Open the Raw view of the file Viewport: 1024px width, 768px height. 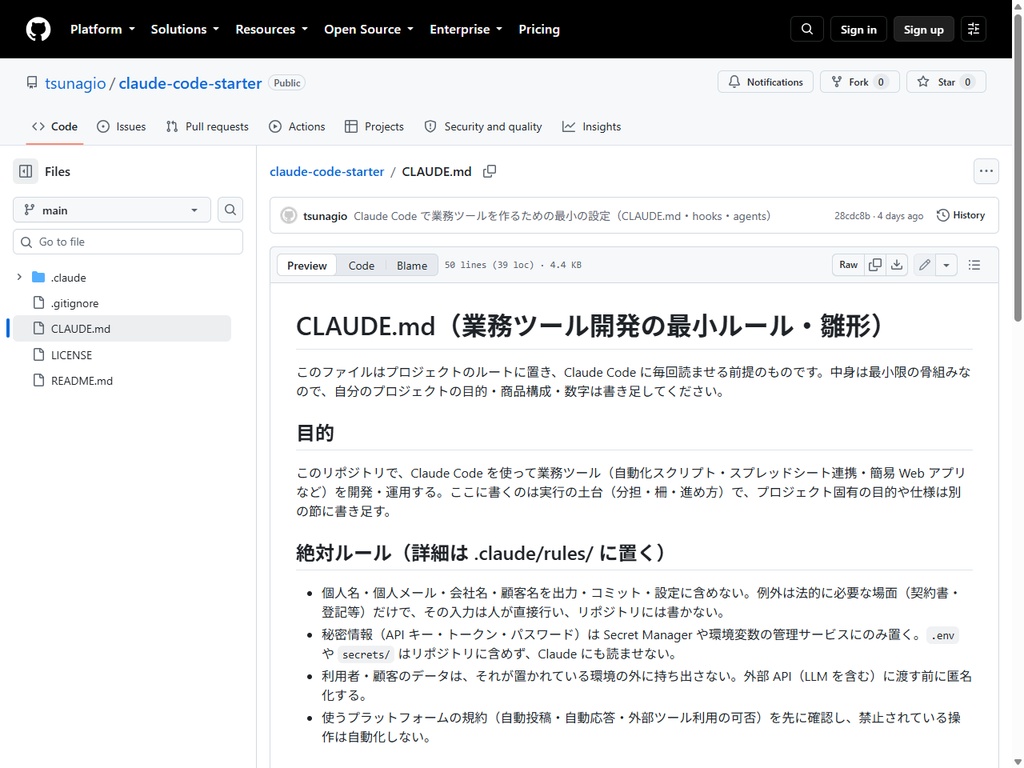[x=848, y=264]
